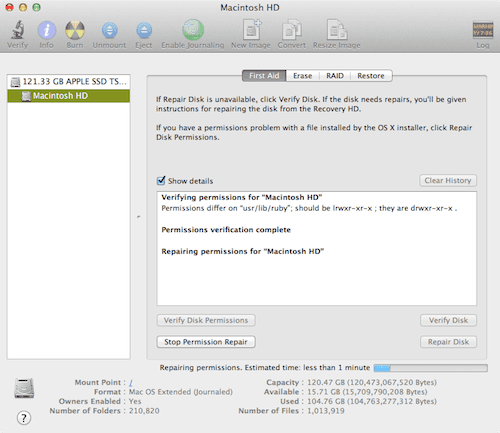Click the Burn toolbar icon

[75, 30]
